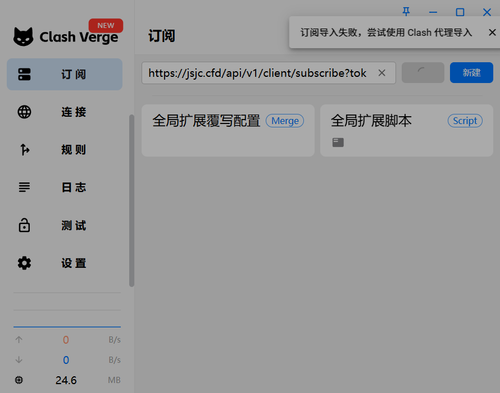This screenshot has height=393, width=500.
Task: Click the download arrow traffic icon
Action: [19, 360]
